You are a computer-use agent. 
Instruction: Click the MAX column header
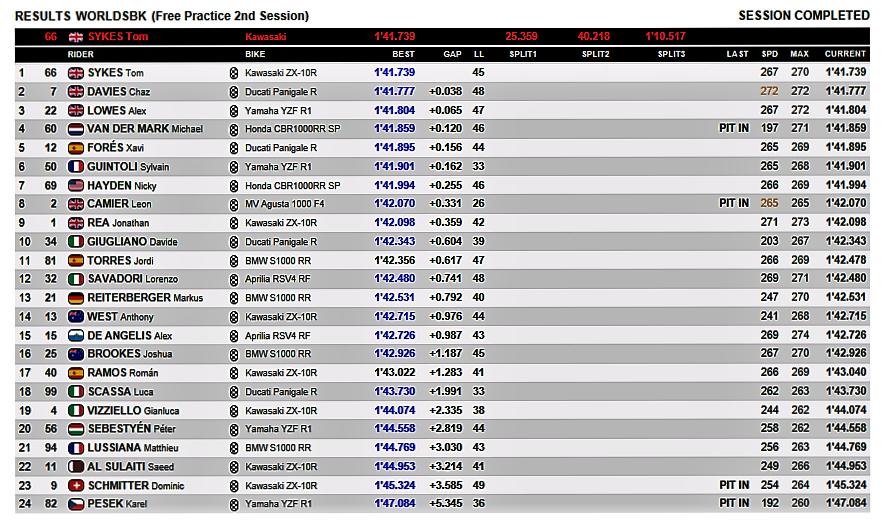799,55
